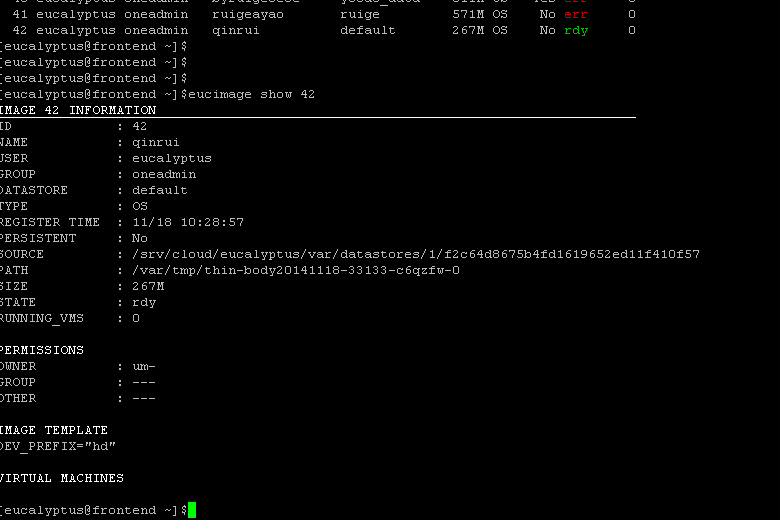Select 'qinrui' in the row 42 listing

coord(236,30)
